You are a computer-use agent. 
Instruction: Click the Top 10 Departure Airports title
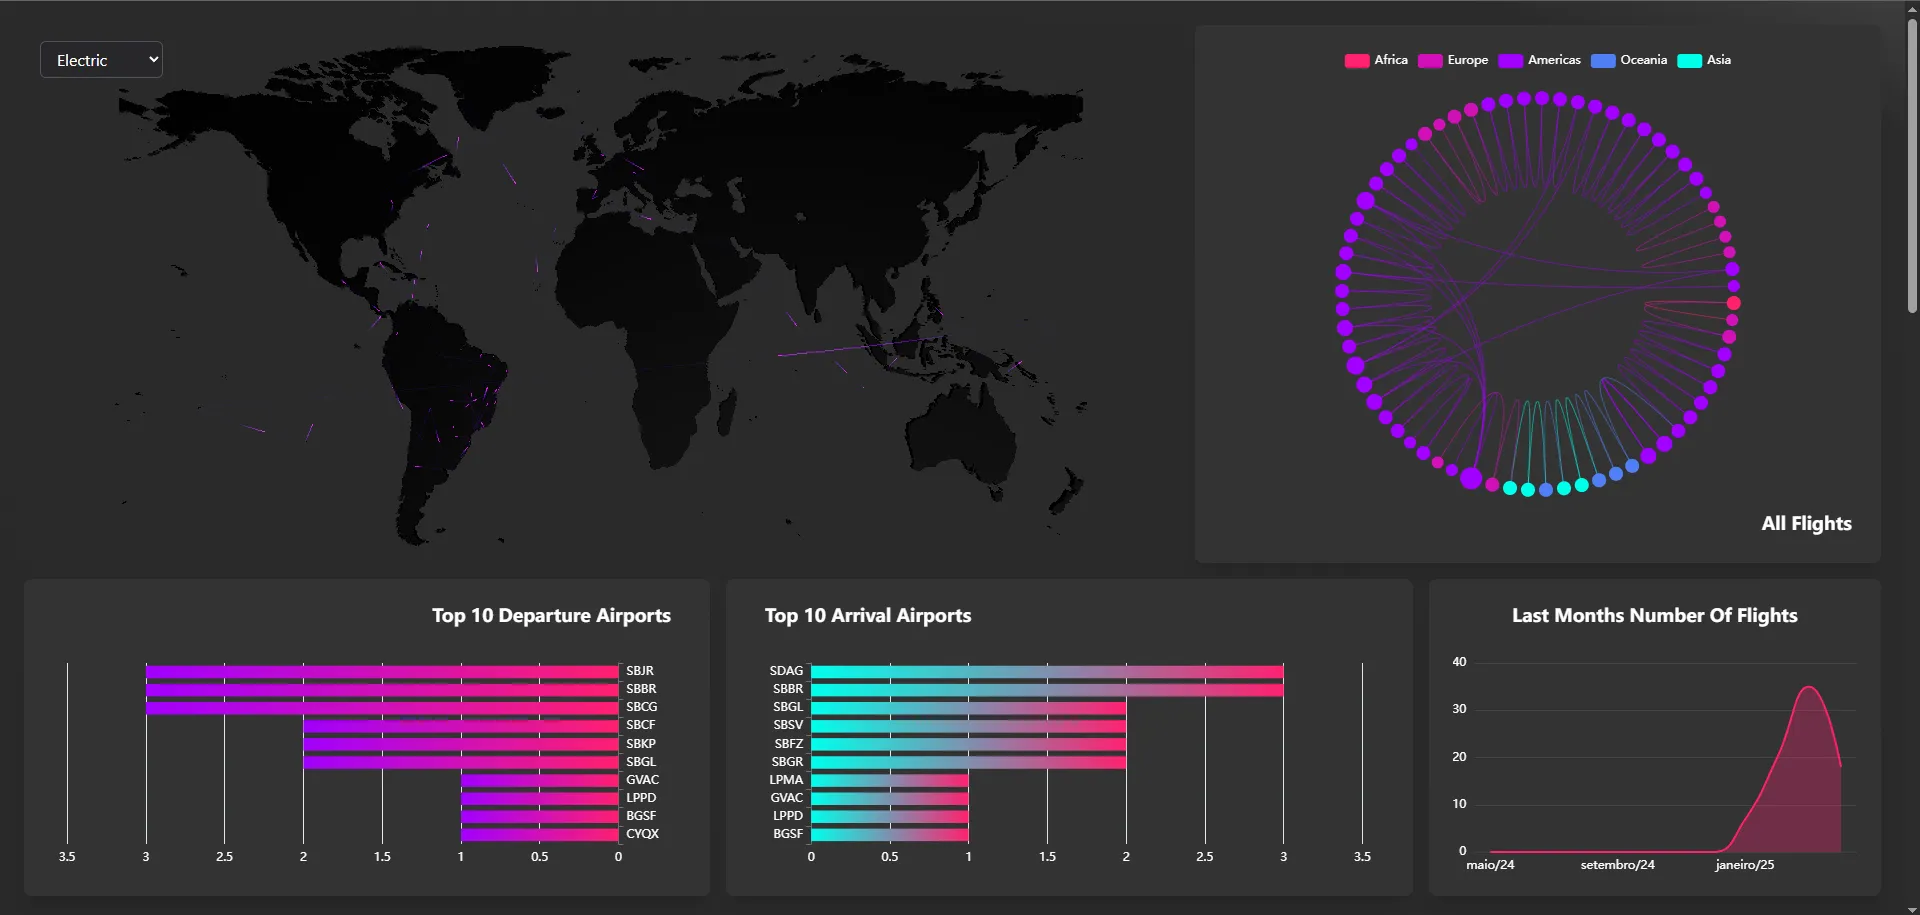pos(551,616)
